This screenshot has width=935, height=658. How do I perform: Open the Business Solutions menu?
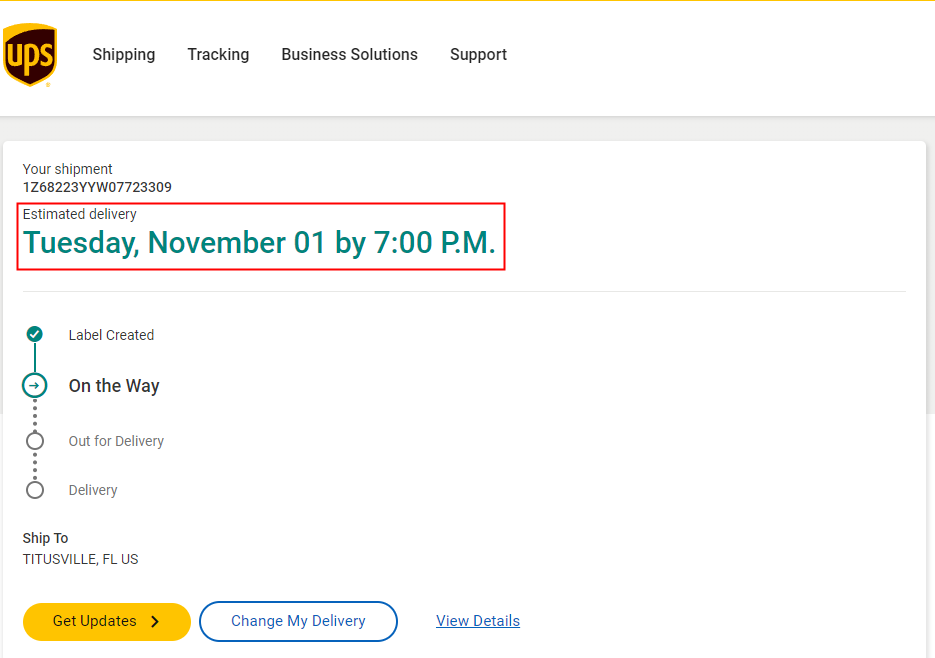(349, 55)
